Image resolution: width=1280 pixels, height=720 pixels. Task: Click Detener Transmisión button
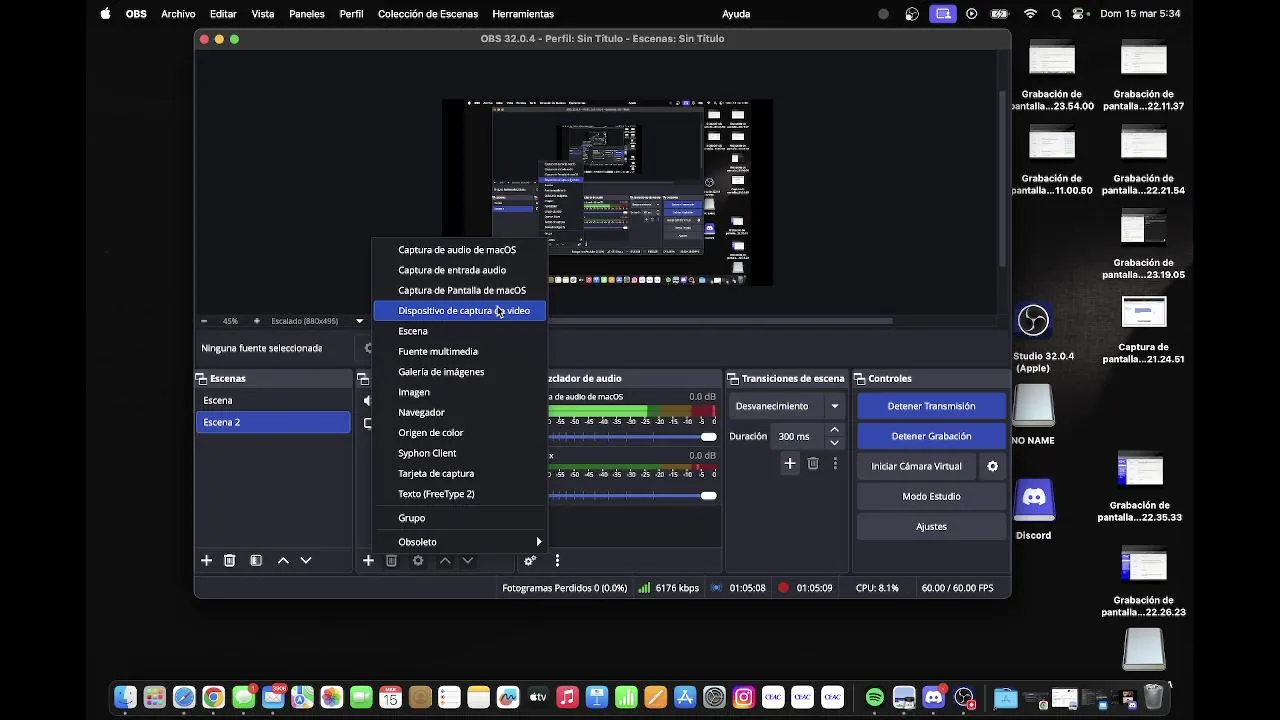(931, 406)
